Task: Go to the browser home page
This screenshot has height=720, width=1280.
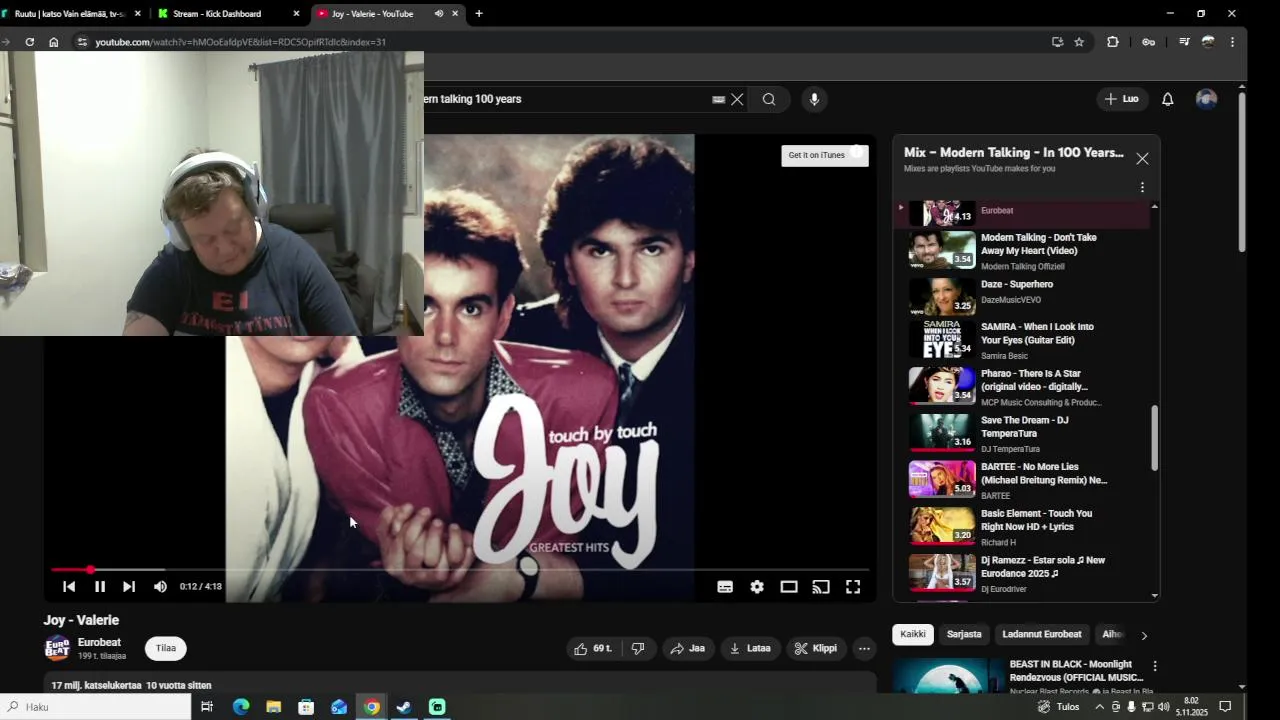Action: pos(54,42)
